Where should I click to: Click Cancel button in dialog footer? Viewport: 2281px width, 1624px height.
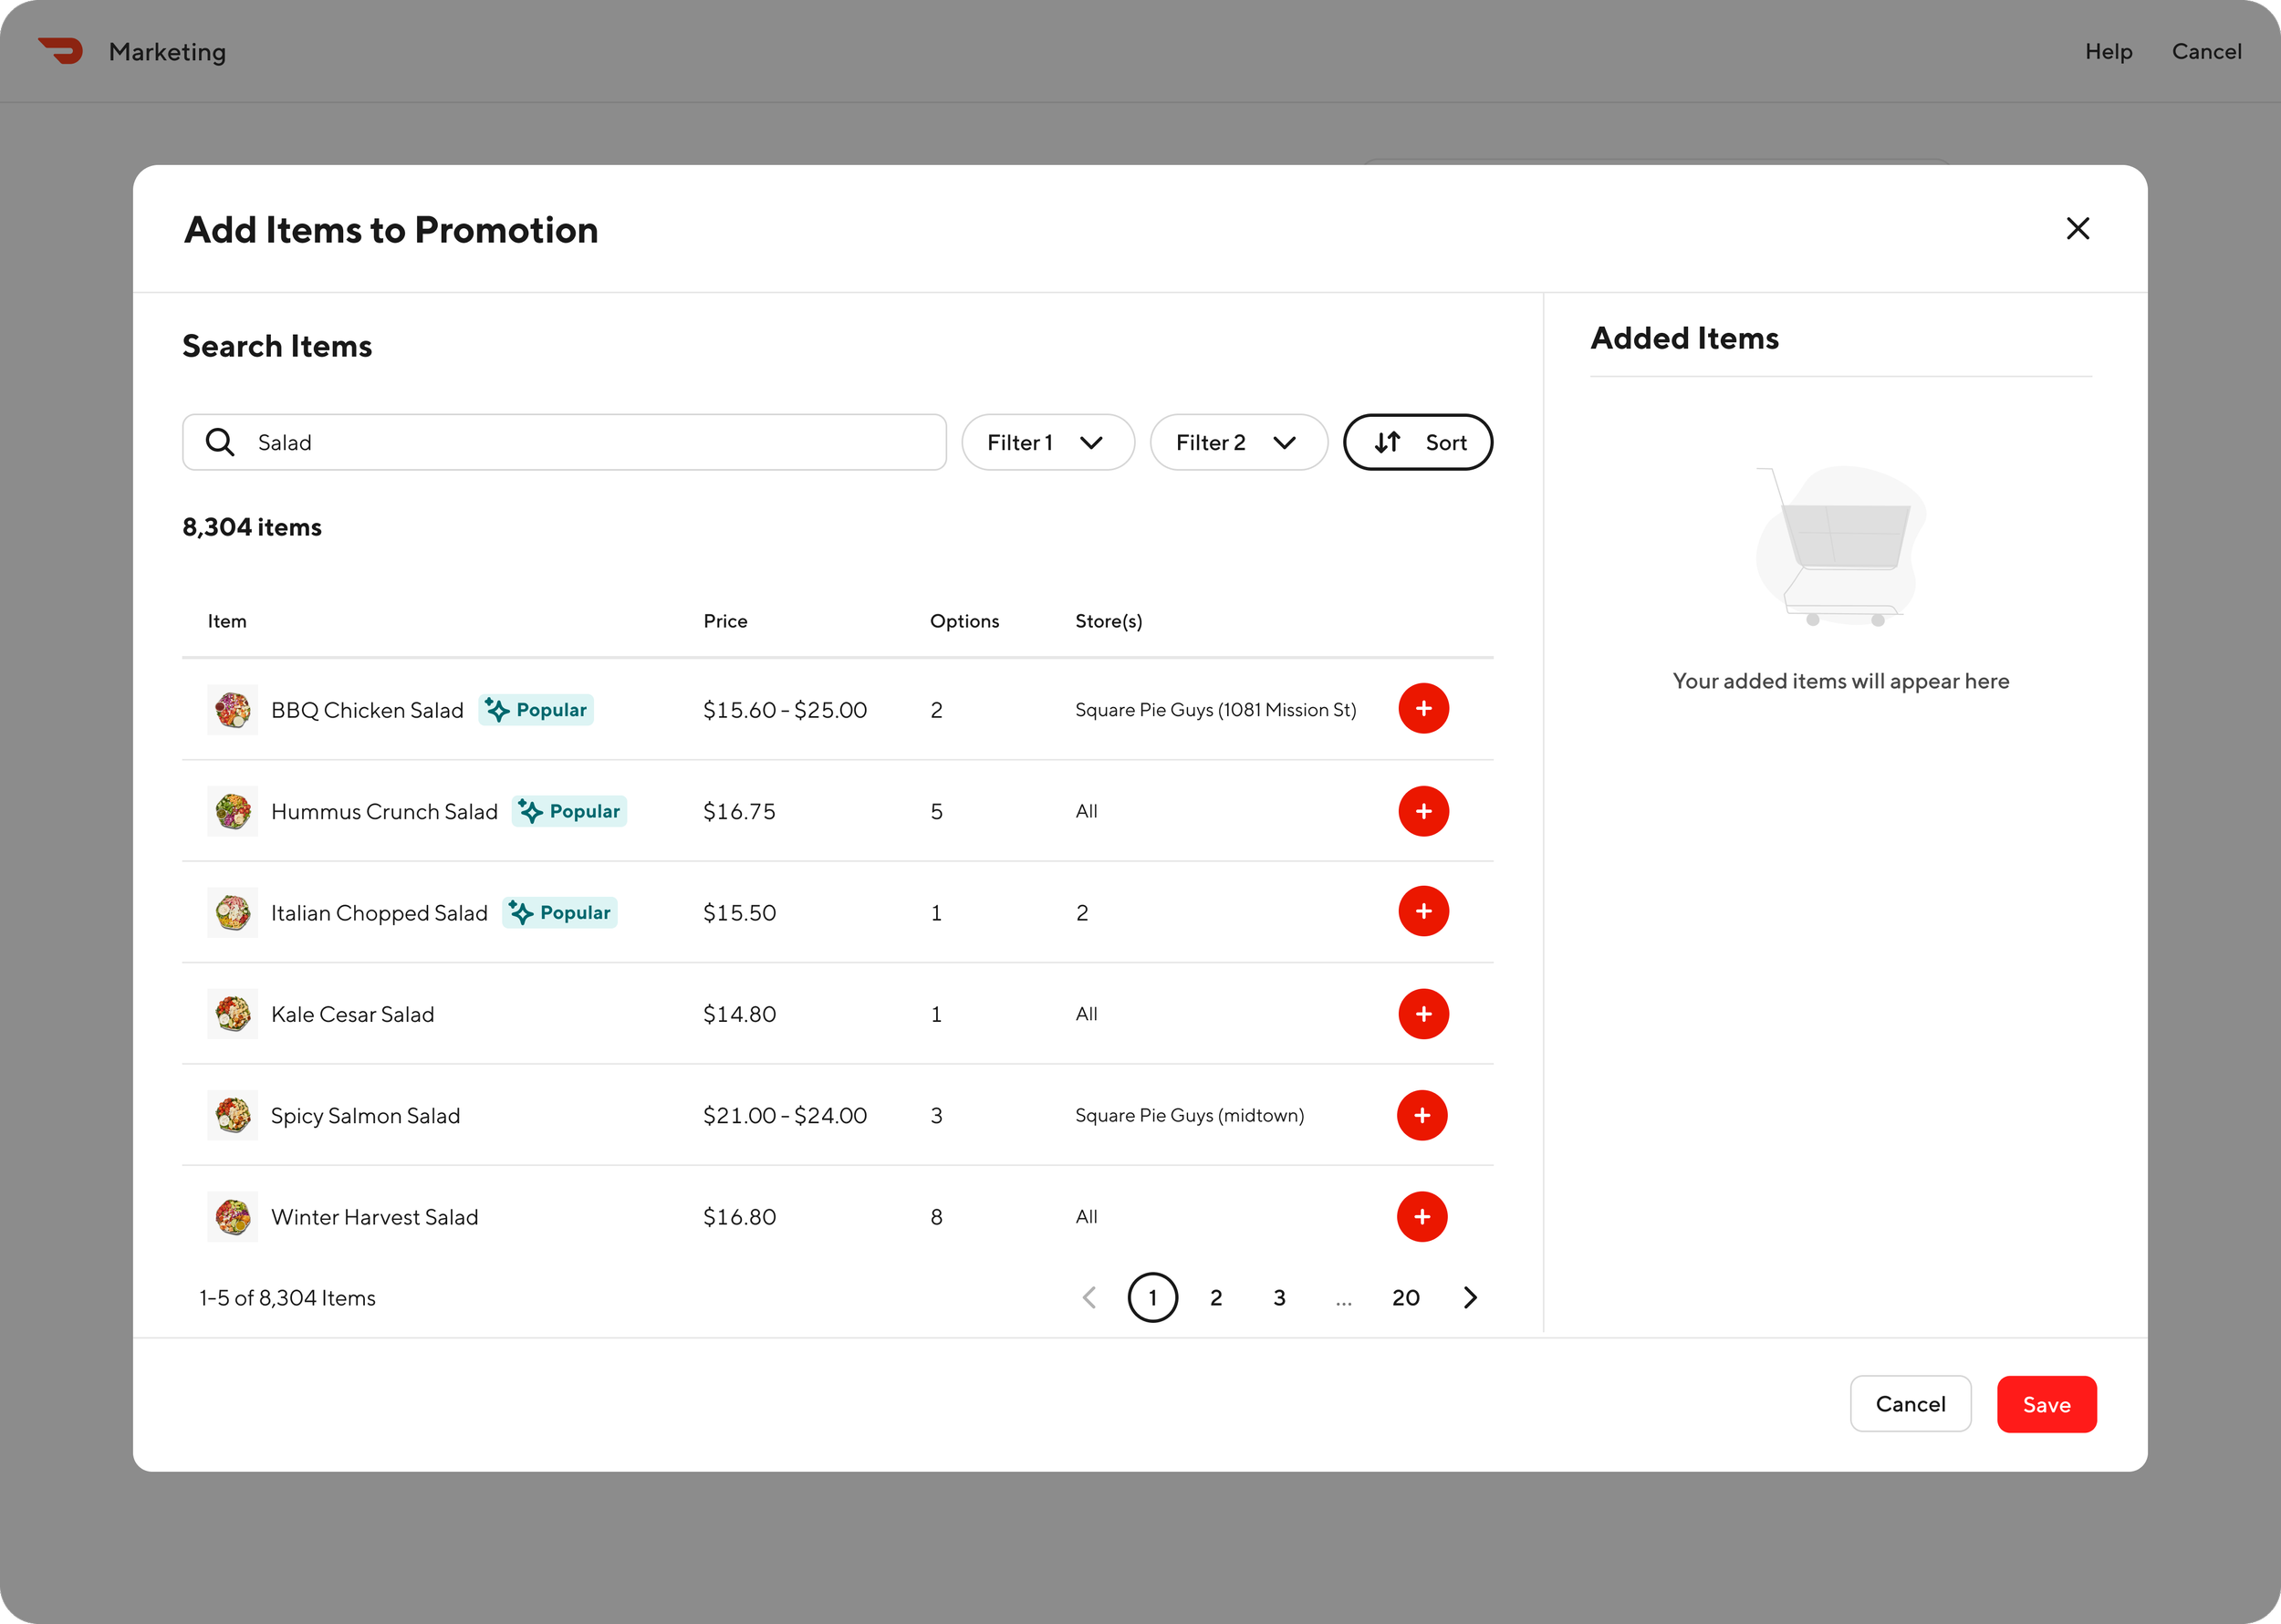pyautogui.click(x=1910, y=1404)
